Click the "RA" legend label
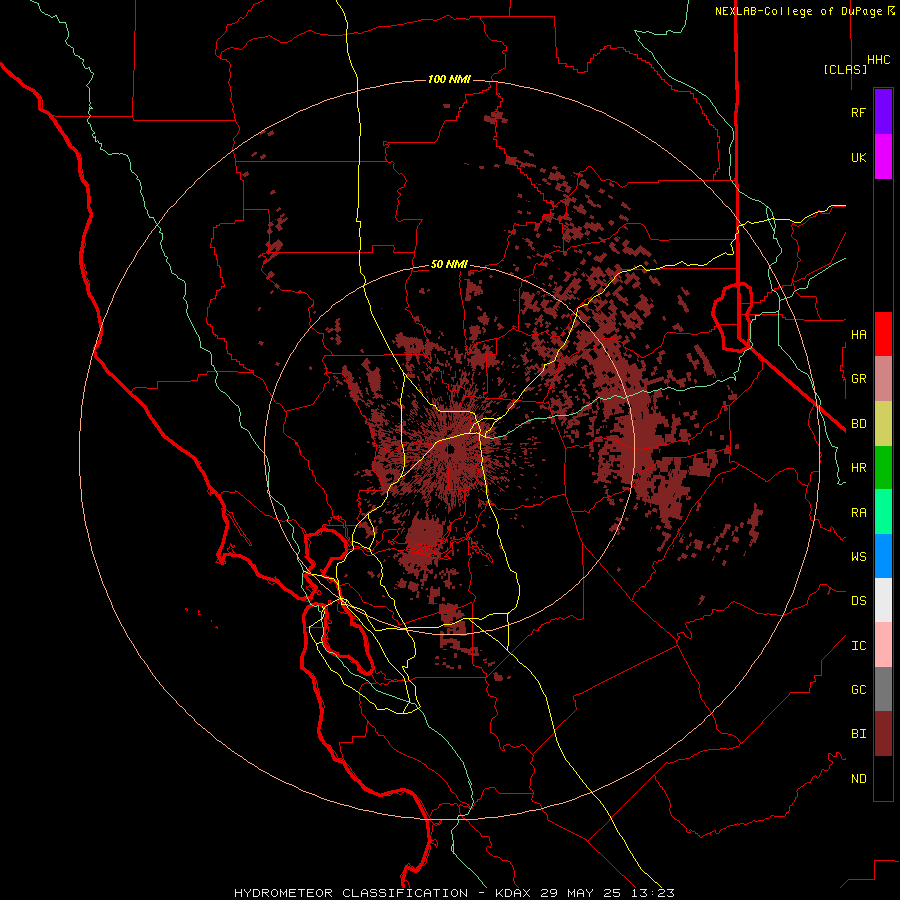Viewport: 900px width, 900px height. click(858, 513)
